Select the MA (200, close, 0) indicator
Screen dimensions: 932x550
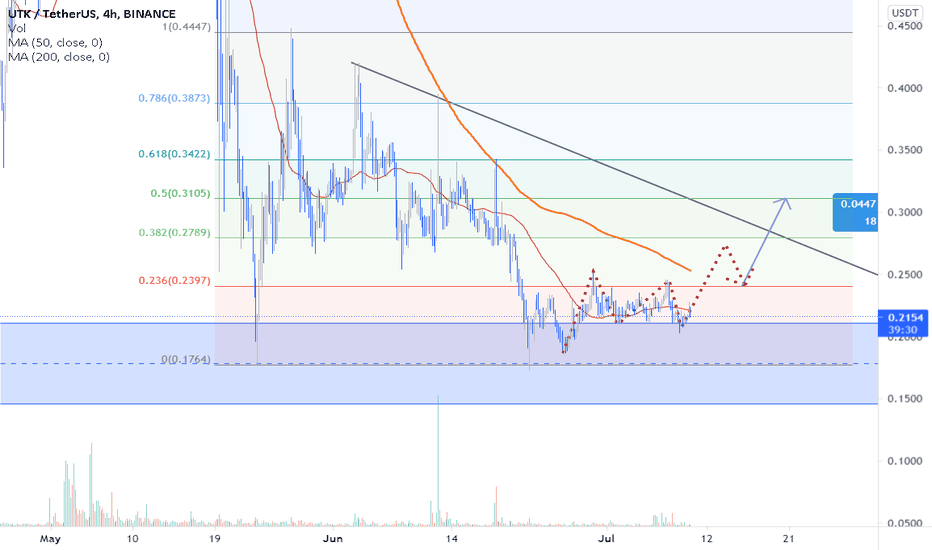coord(59,57)
